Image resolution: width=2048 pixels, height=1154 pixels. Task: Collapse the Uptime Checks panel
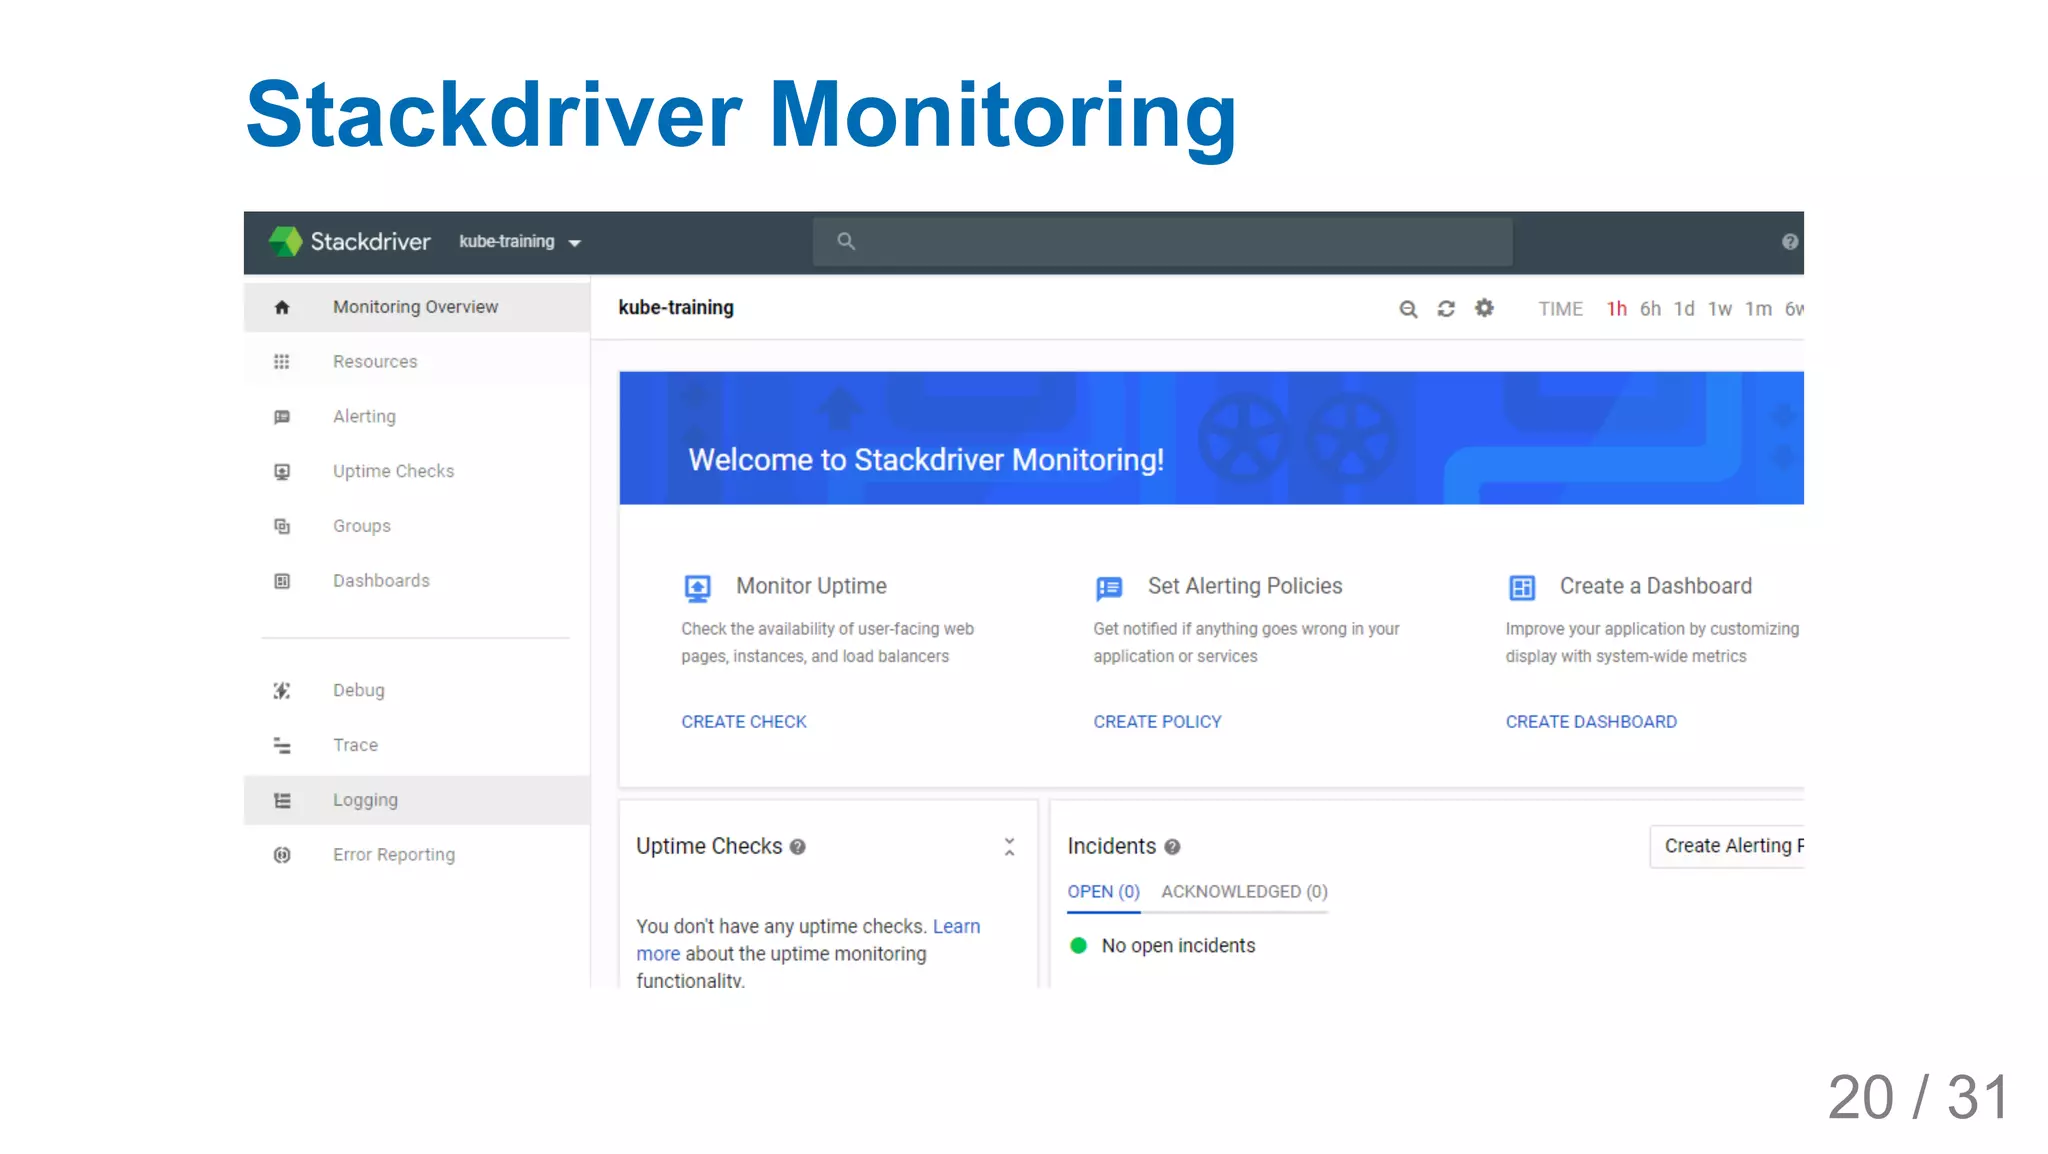1009,847
